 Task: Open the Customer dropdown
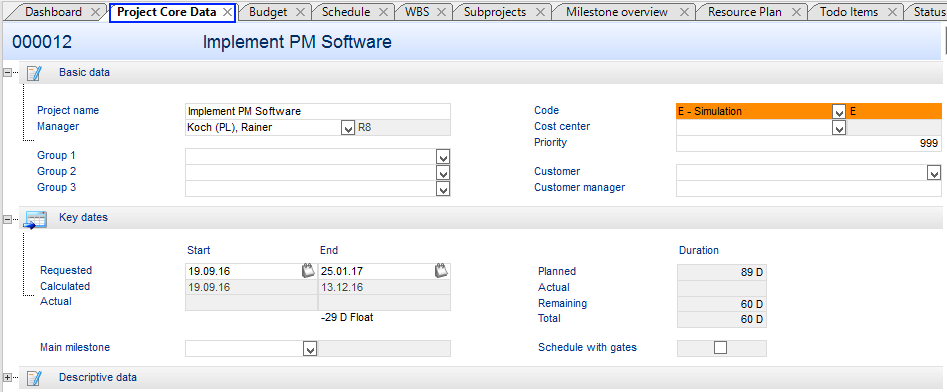(x=934, y=173)
